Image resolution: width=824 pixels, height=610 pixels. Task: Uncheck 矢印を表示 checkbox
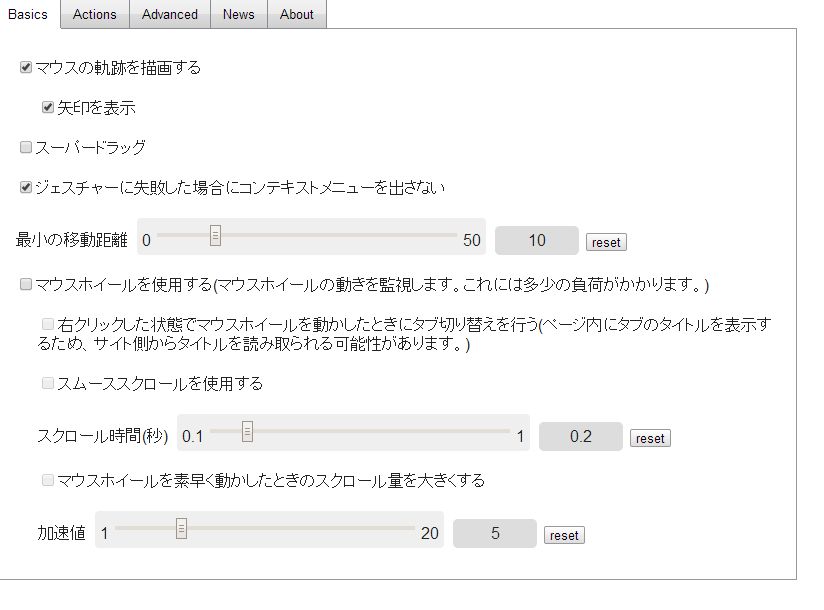click(48, 107)
